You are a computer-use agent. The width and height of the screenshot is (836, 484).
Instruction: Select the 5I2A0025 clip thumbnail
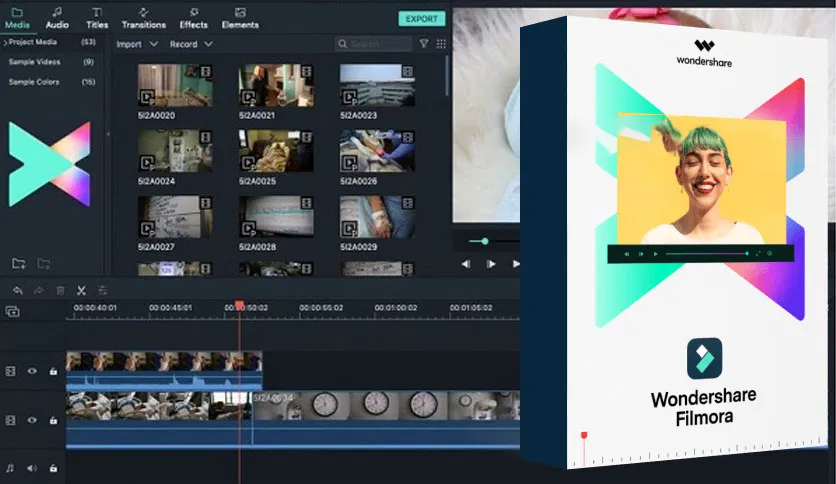tap(262, 151)
